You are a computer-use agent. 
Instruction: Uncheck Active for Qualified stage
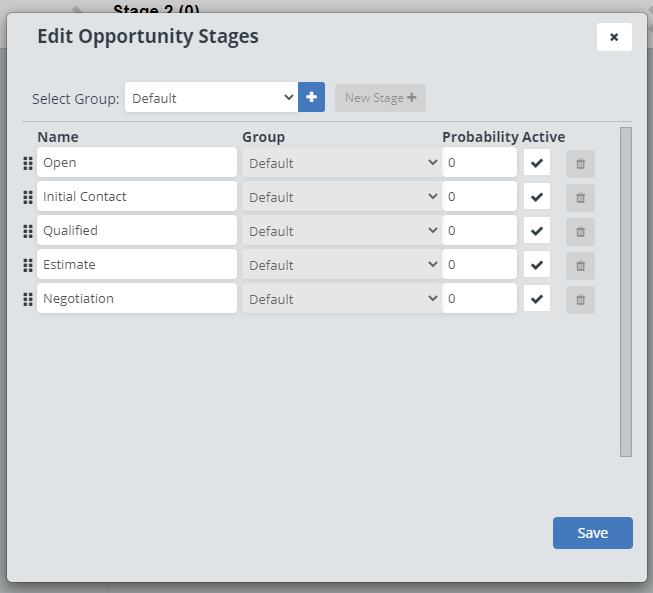pos(537,231)
